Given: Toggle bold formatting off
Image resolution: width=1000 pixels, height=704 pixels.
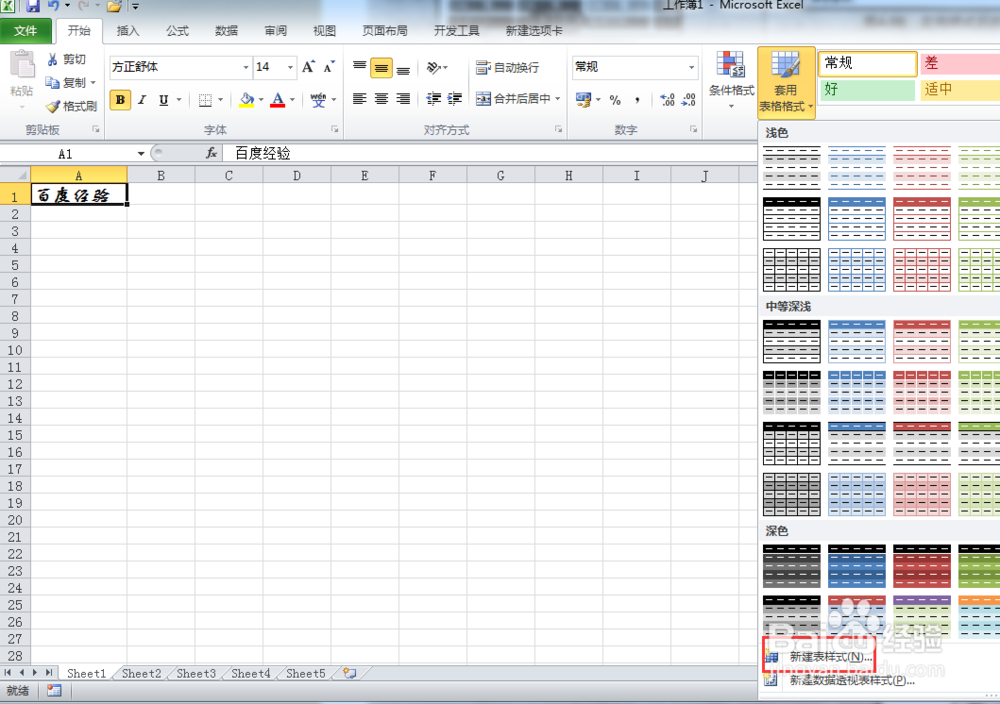Looking at the screenshot, I should pyautogui.click(x=119, y=100).
